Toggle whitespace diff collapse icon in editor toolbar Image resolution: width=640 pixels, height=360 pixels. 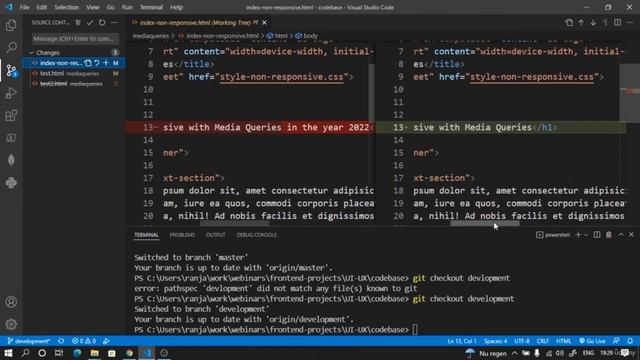click(605, 23)
